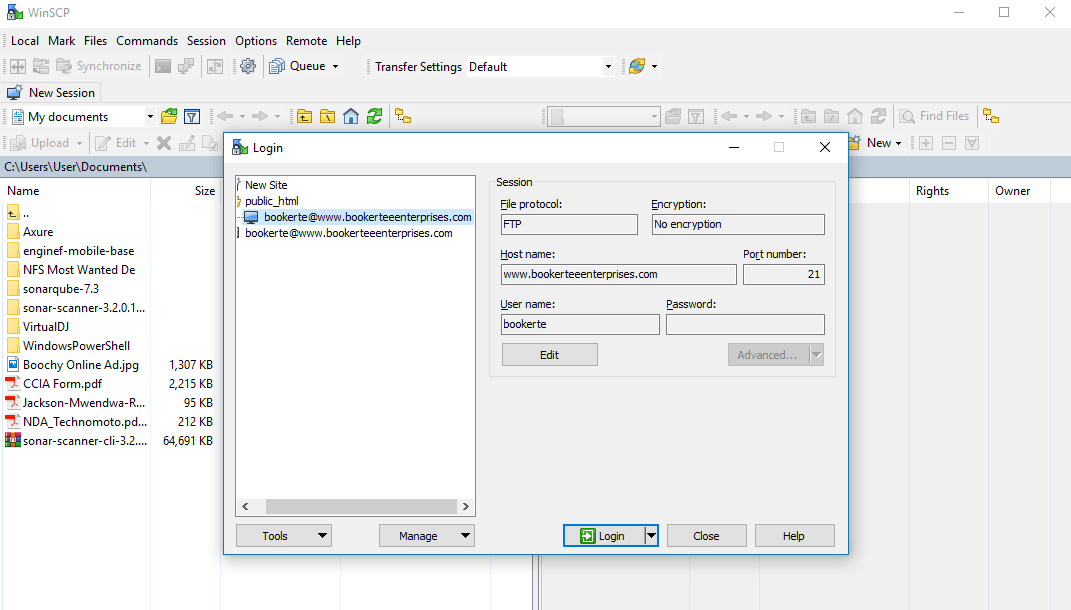Click the globe refresh session icon

[x=637, y=66]
